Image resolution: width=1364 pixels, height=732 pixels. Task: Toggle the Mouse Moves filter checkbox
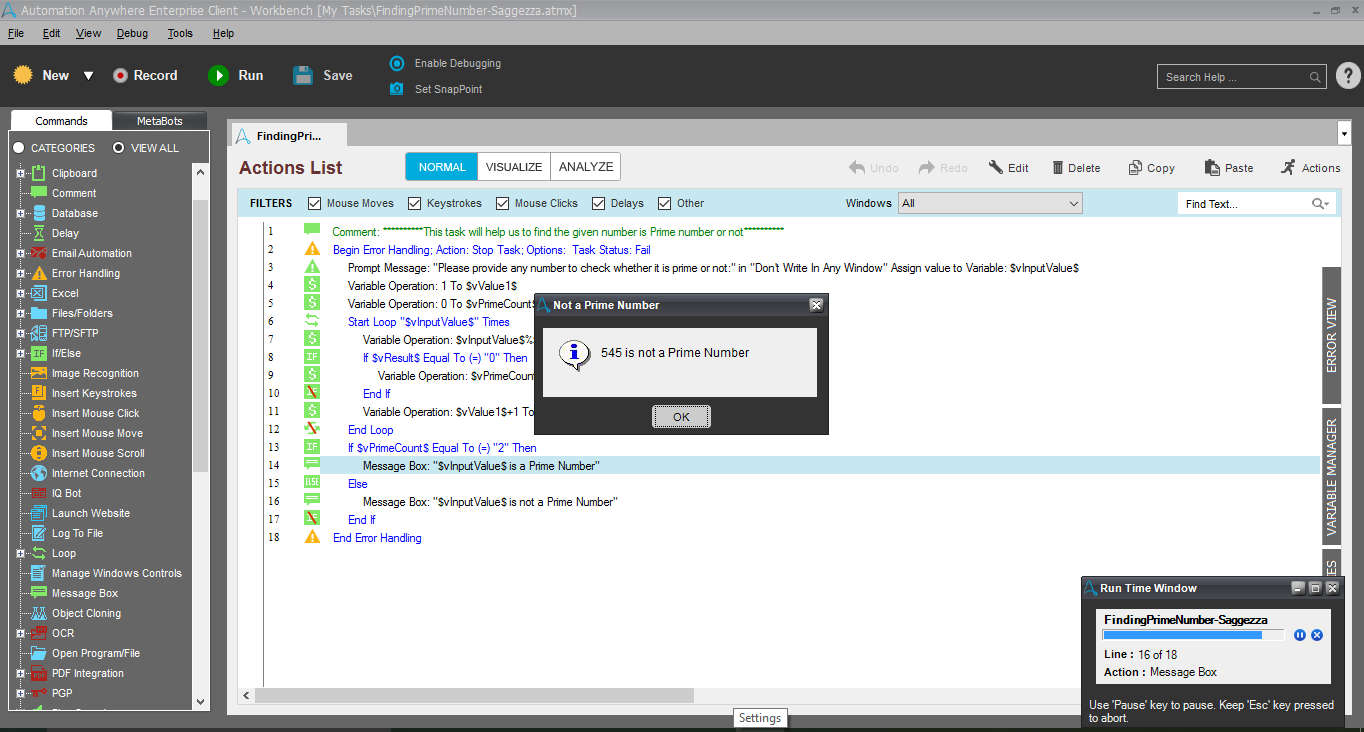[x=315, y=203]
